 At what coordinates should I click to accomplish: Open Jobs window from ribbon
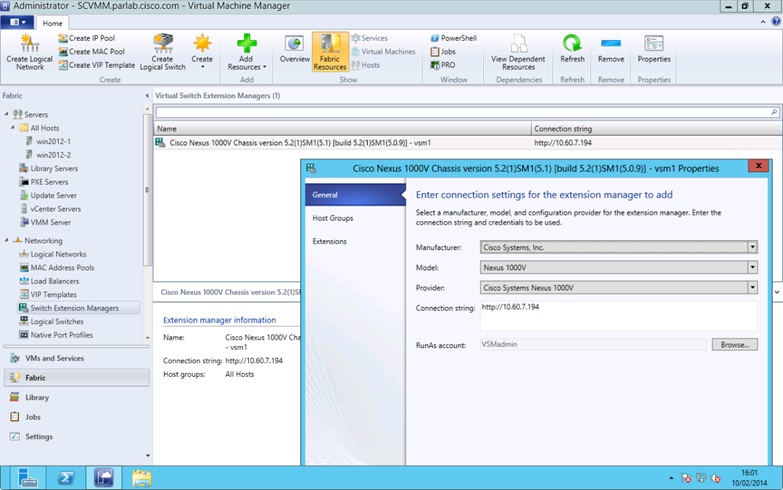[x=443, y=51]
